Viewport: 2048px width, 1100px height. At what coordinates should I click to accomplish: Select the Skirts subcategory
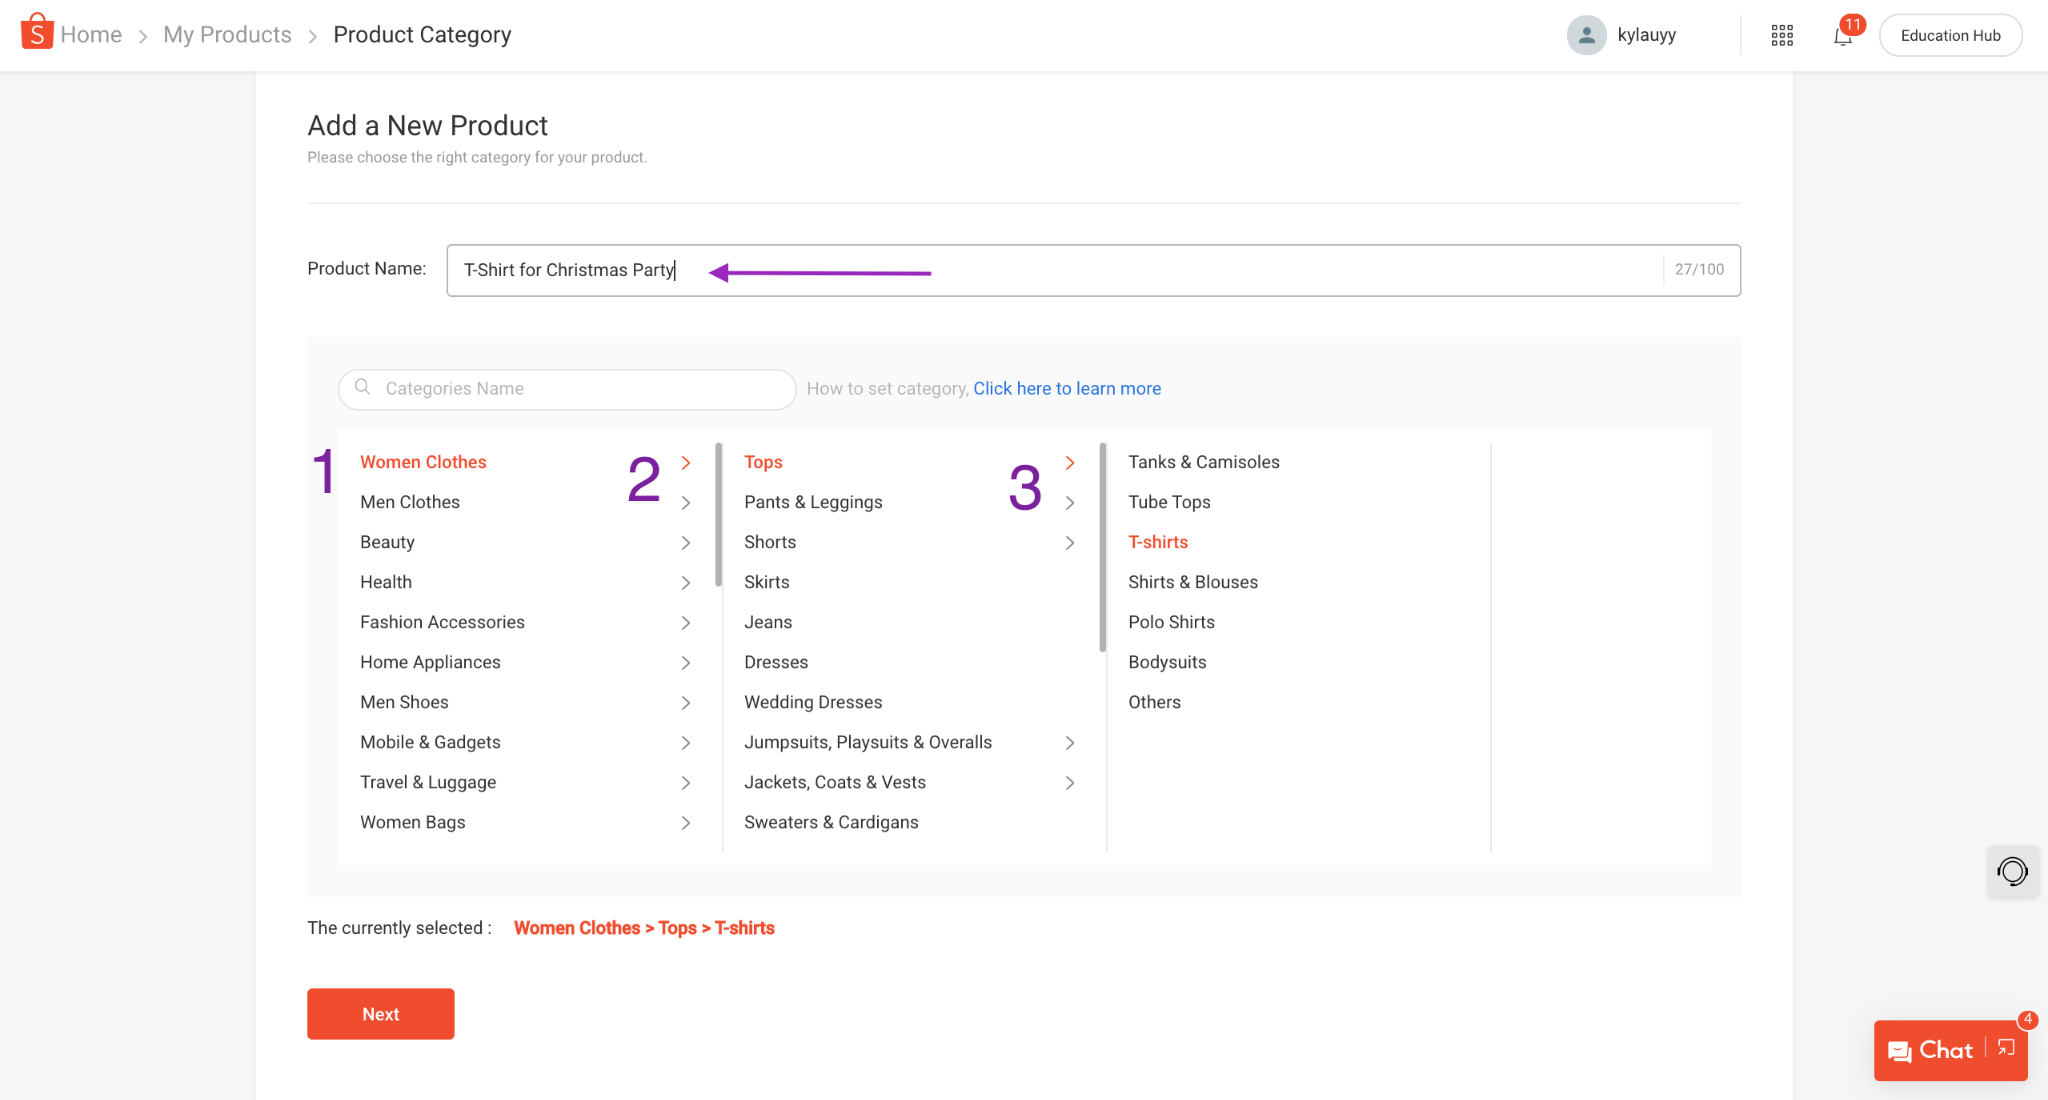click(x=767, y=582)
